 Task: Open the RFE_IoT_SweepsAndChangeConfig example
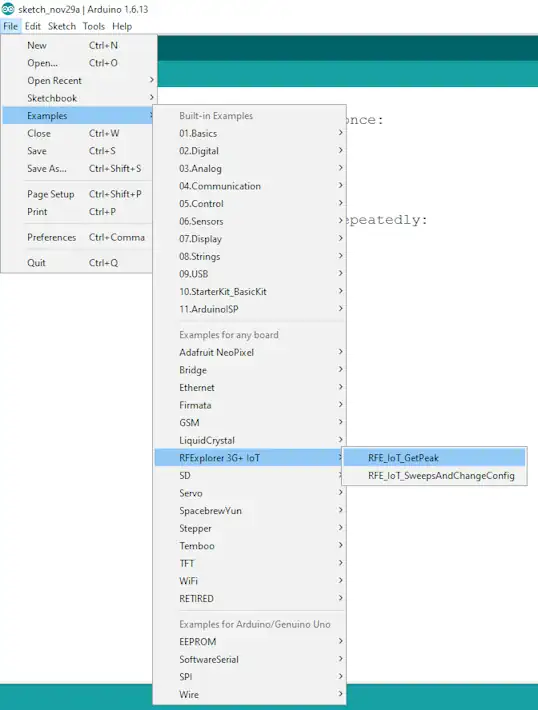pos(434,475)
